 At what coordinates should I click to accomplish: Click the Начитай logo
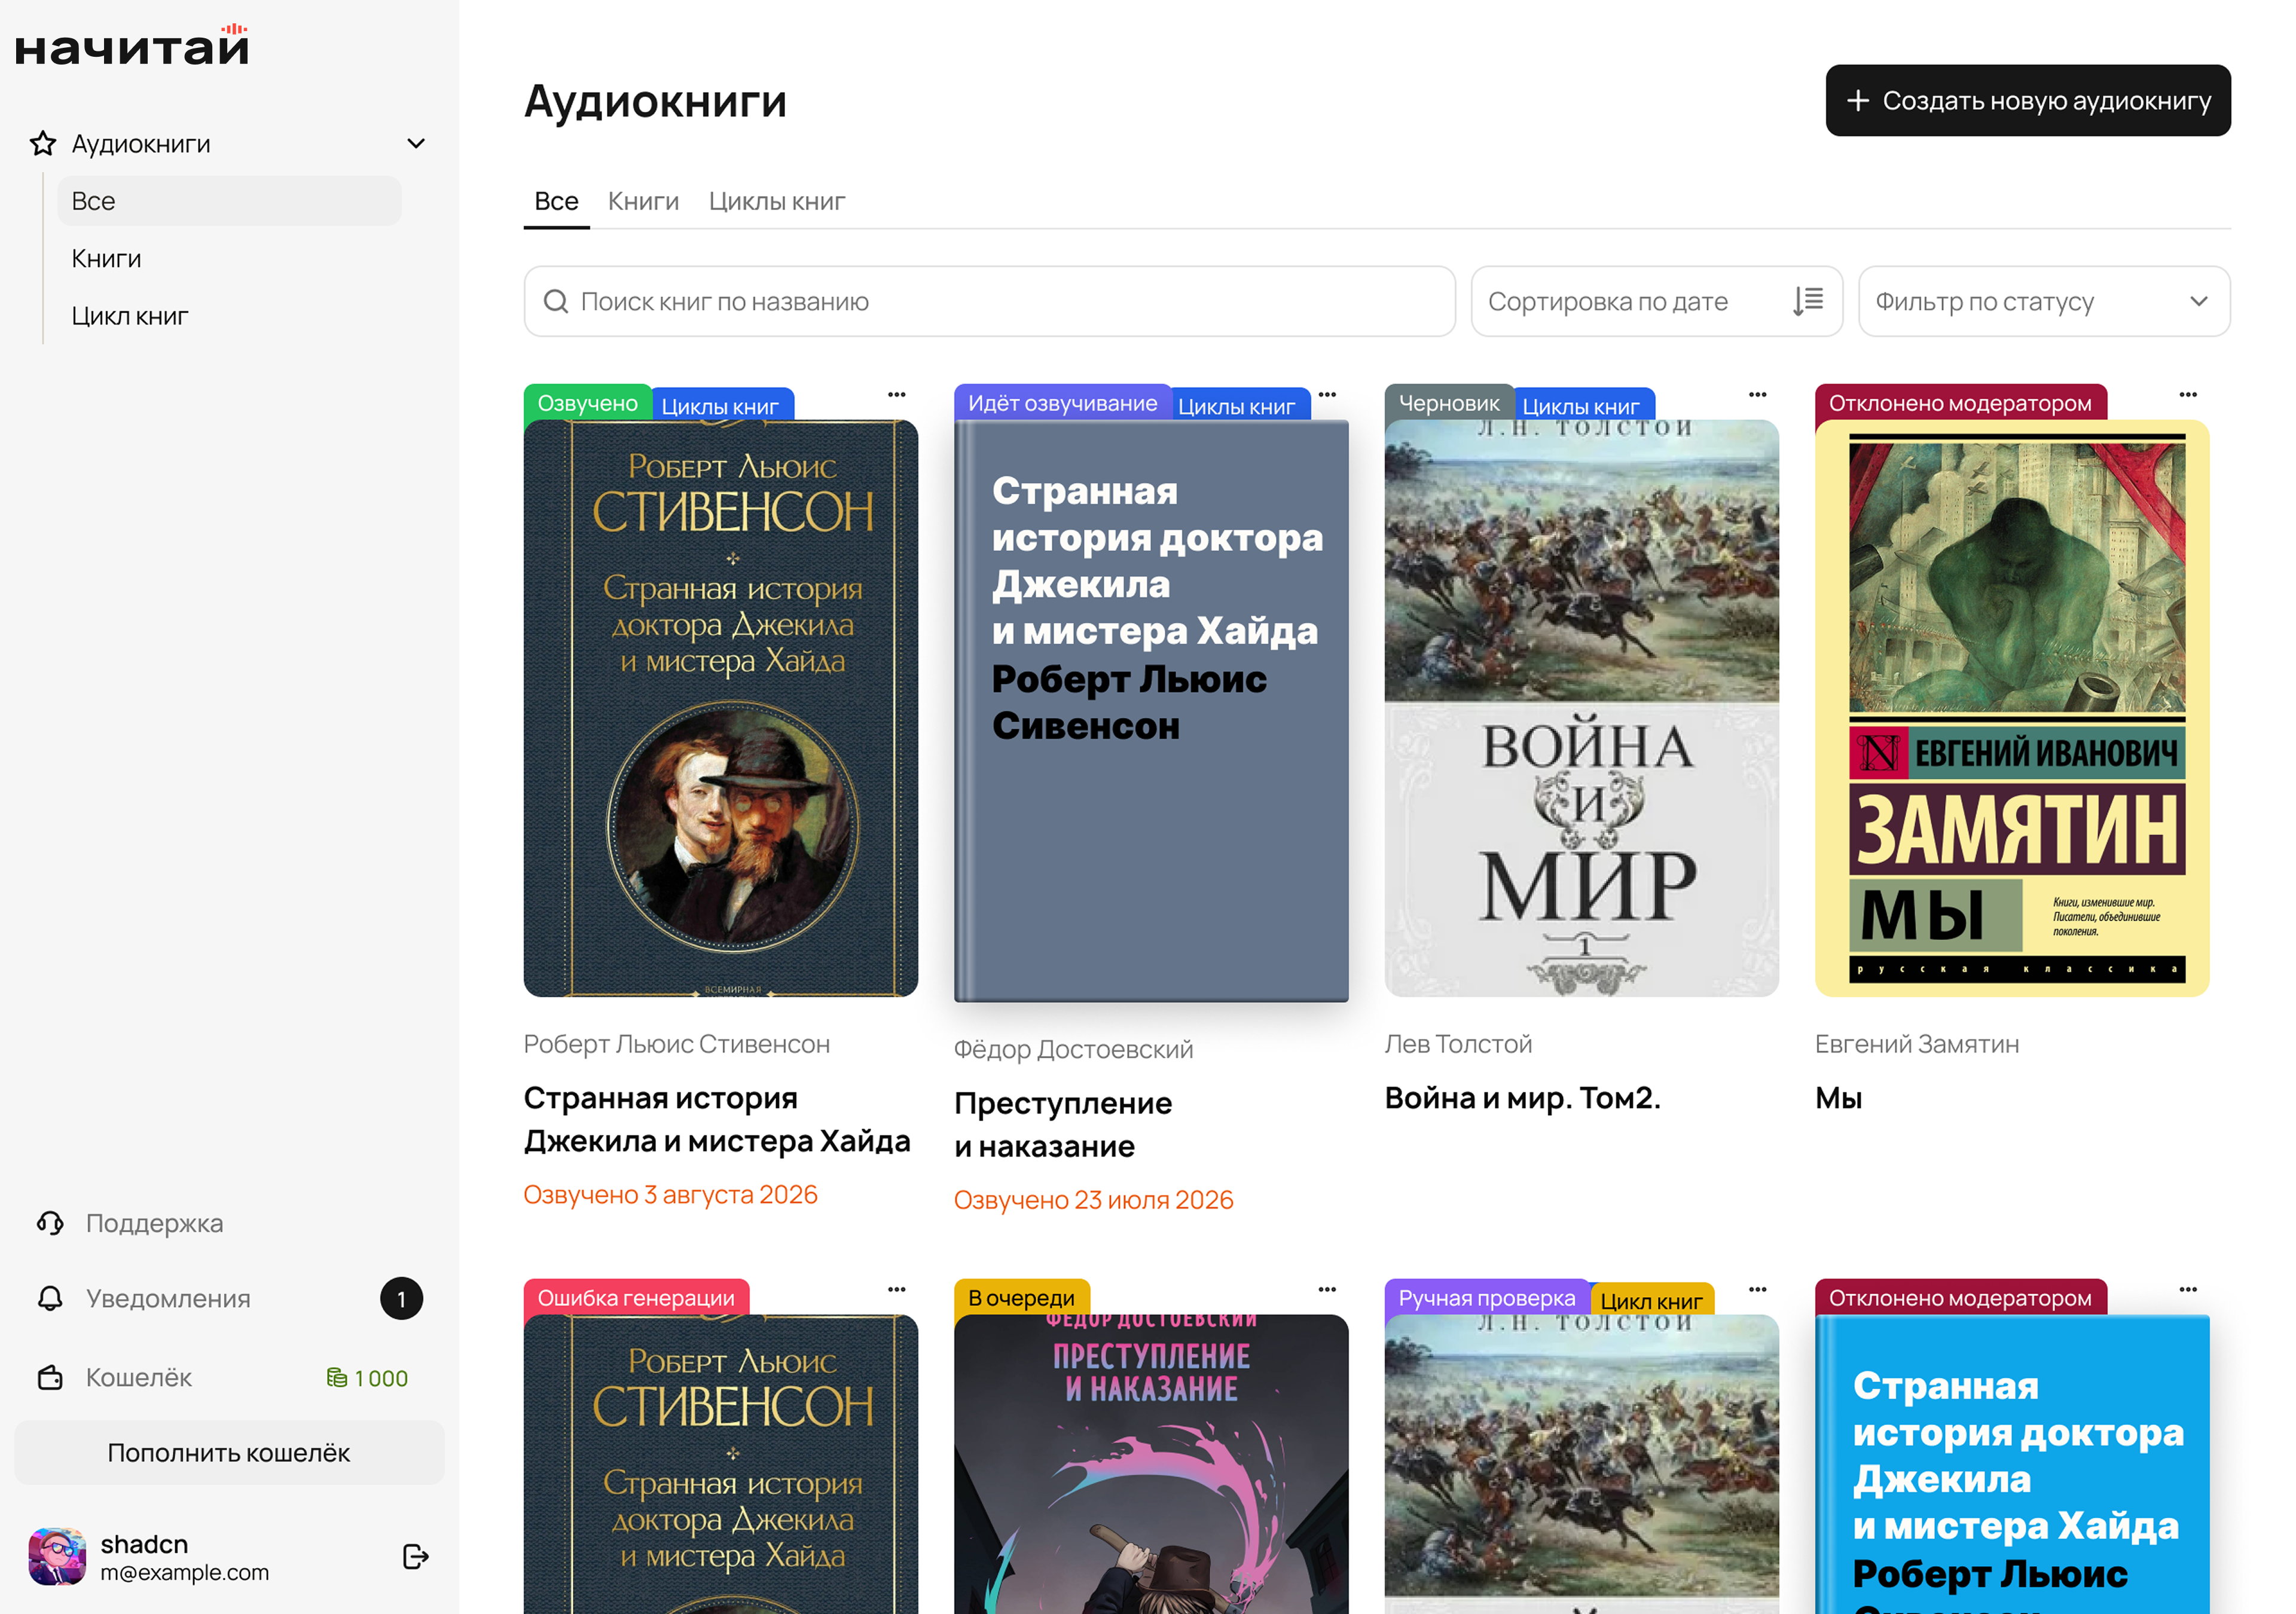(131, 46)
